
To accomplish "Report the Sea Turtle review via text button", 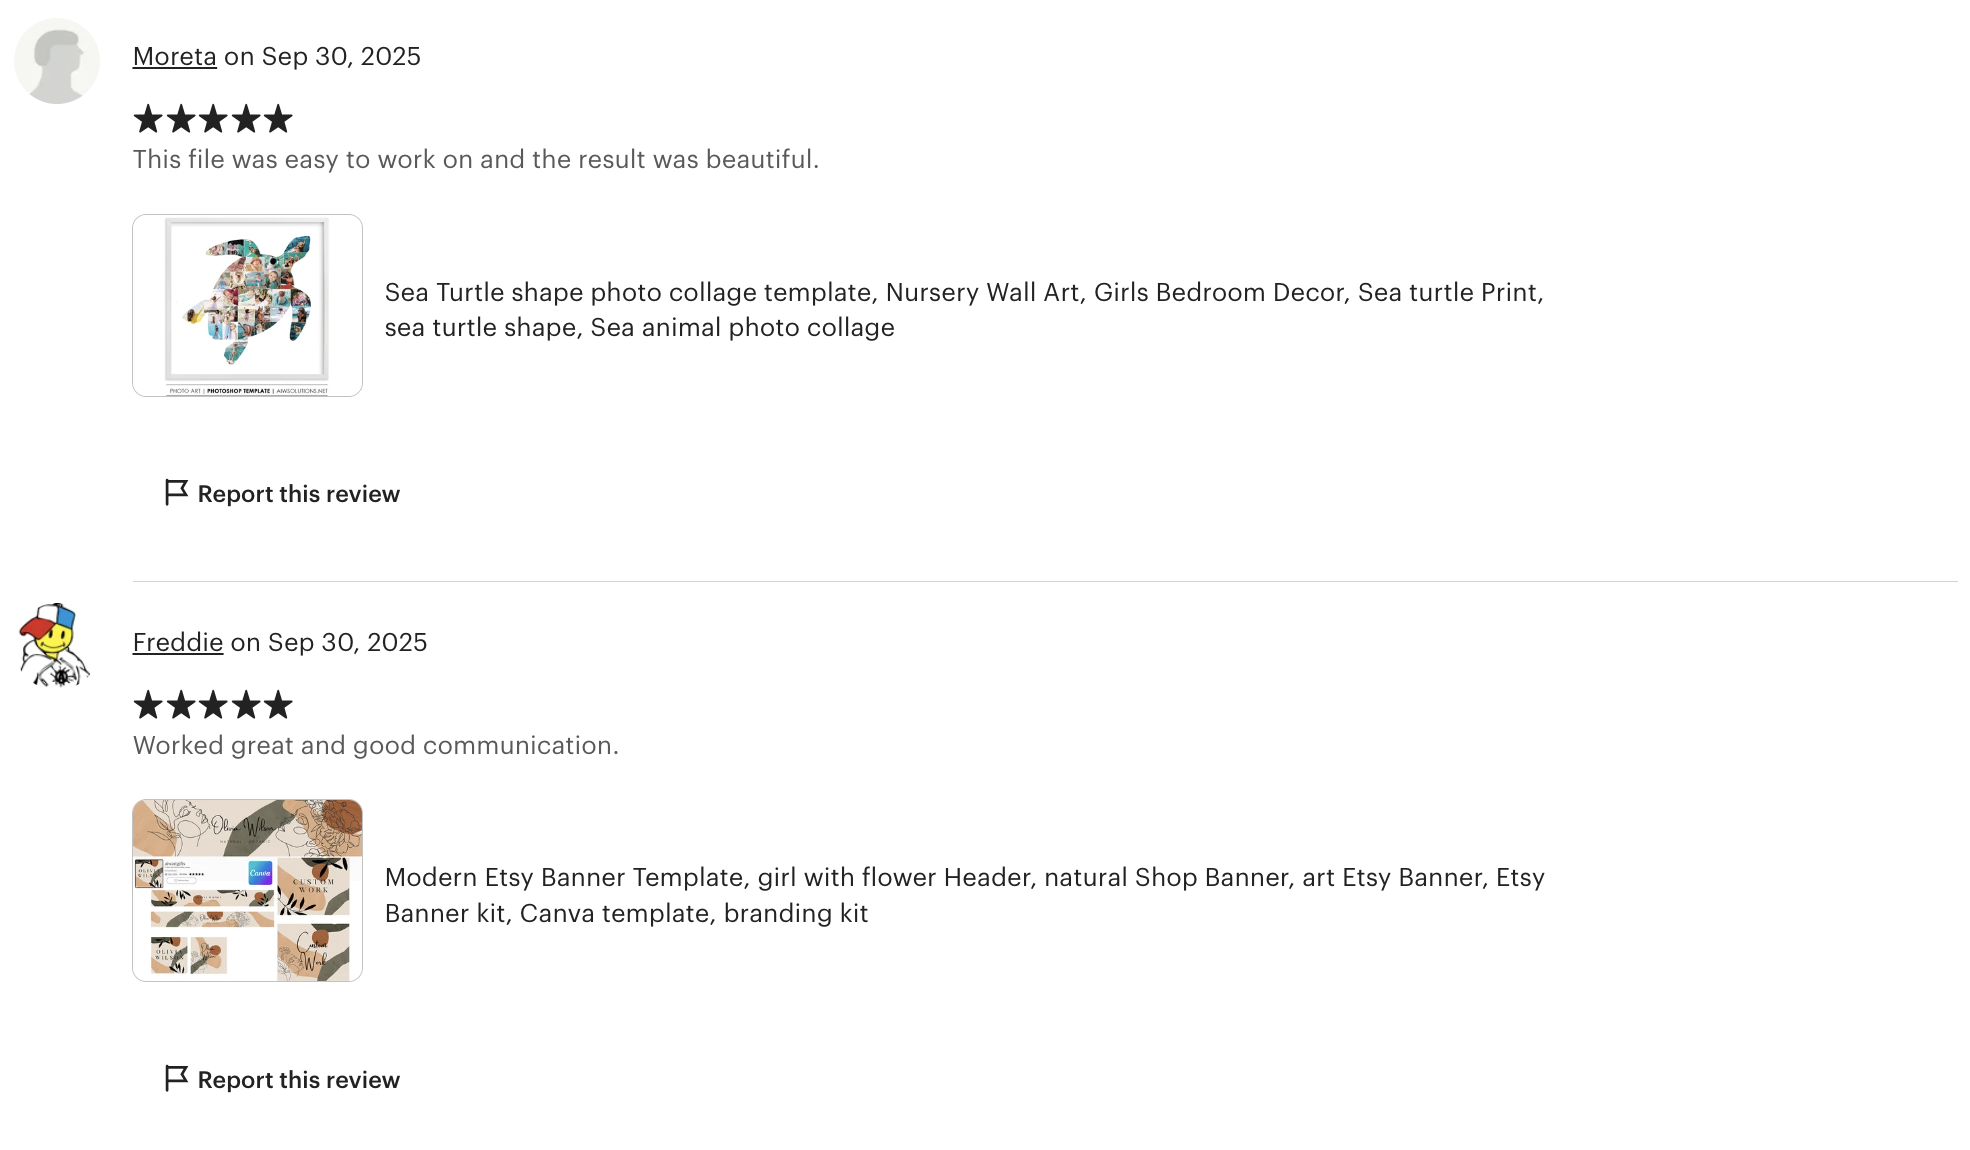I will pos(298,494).
